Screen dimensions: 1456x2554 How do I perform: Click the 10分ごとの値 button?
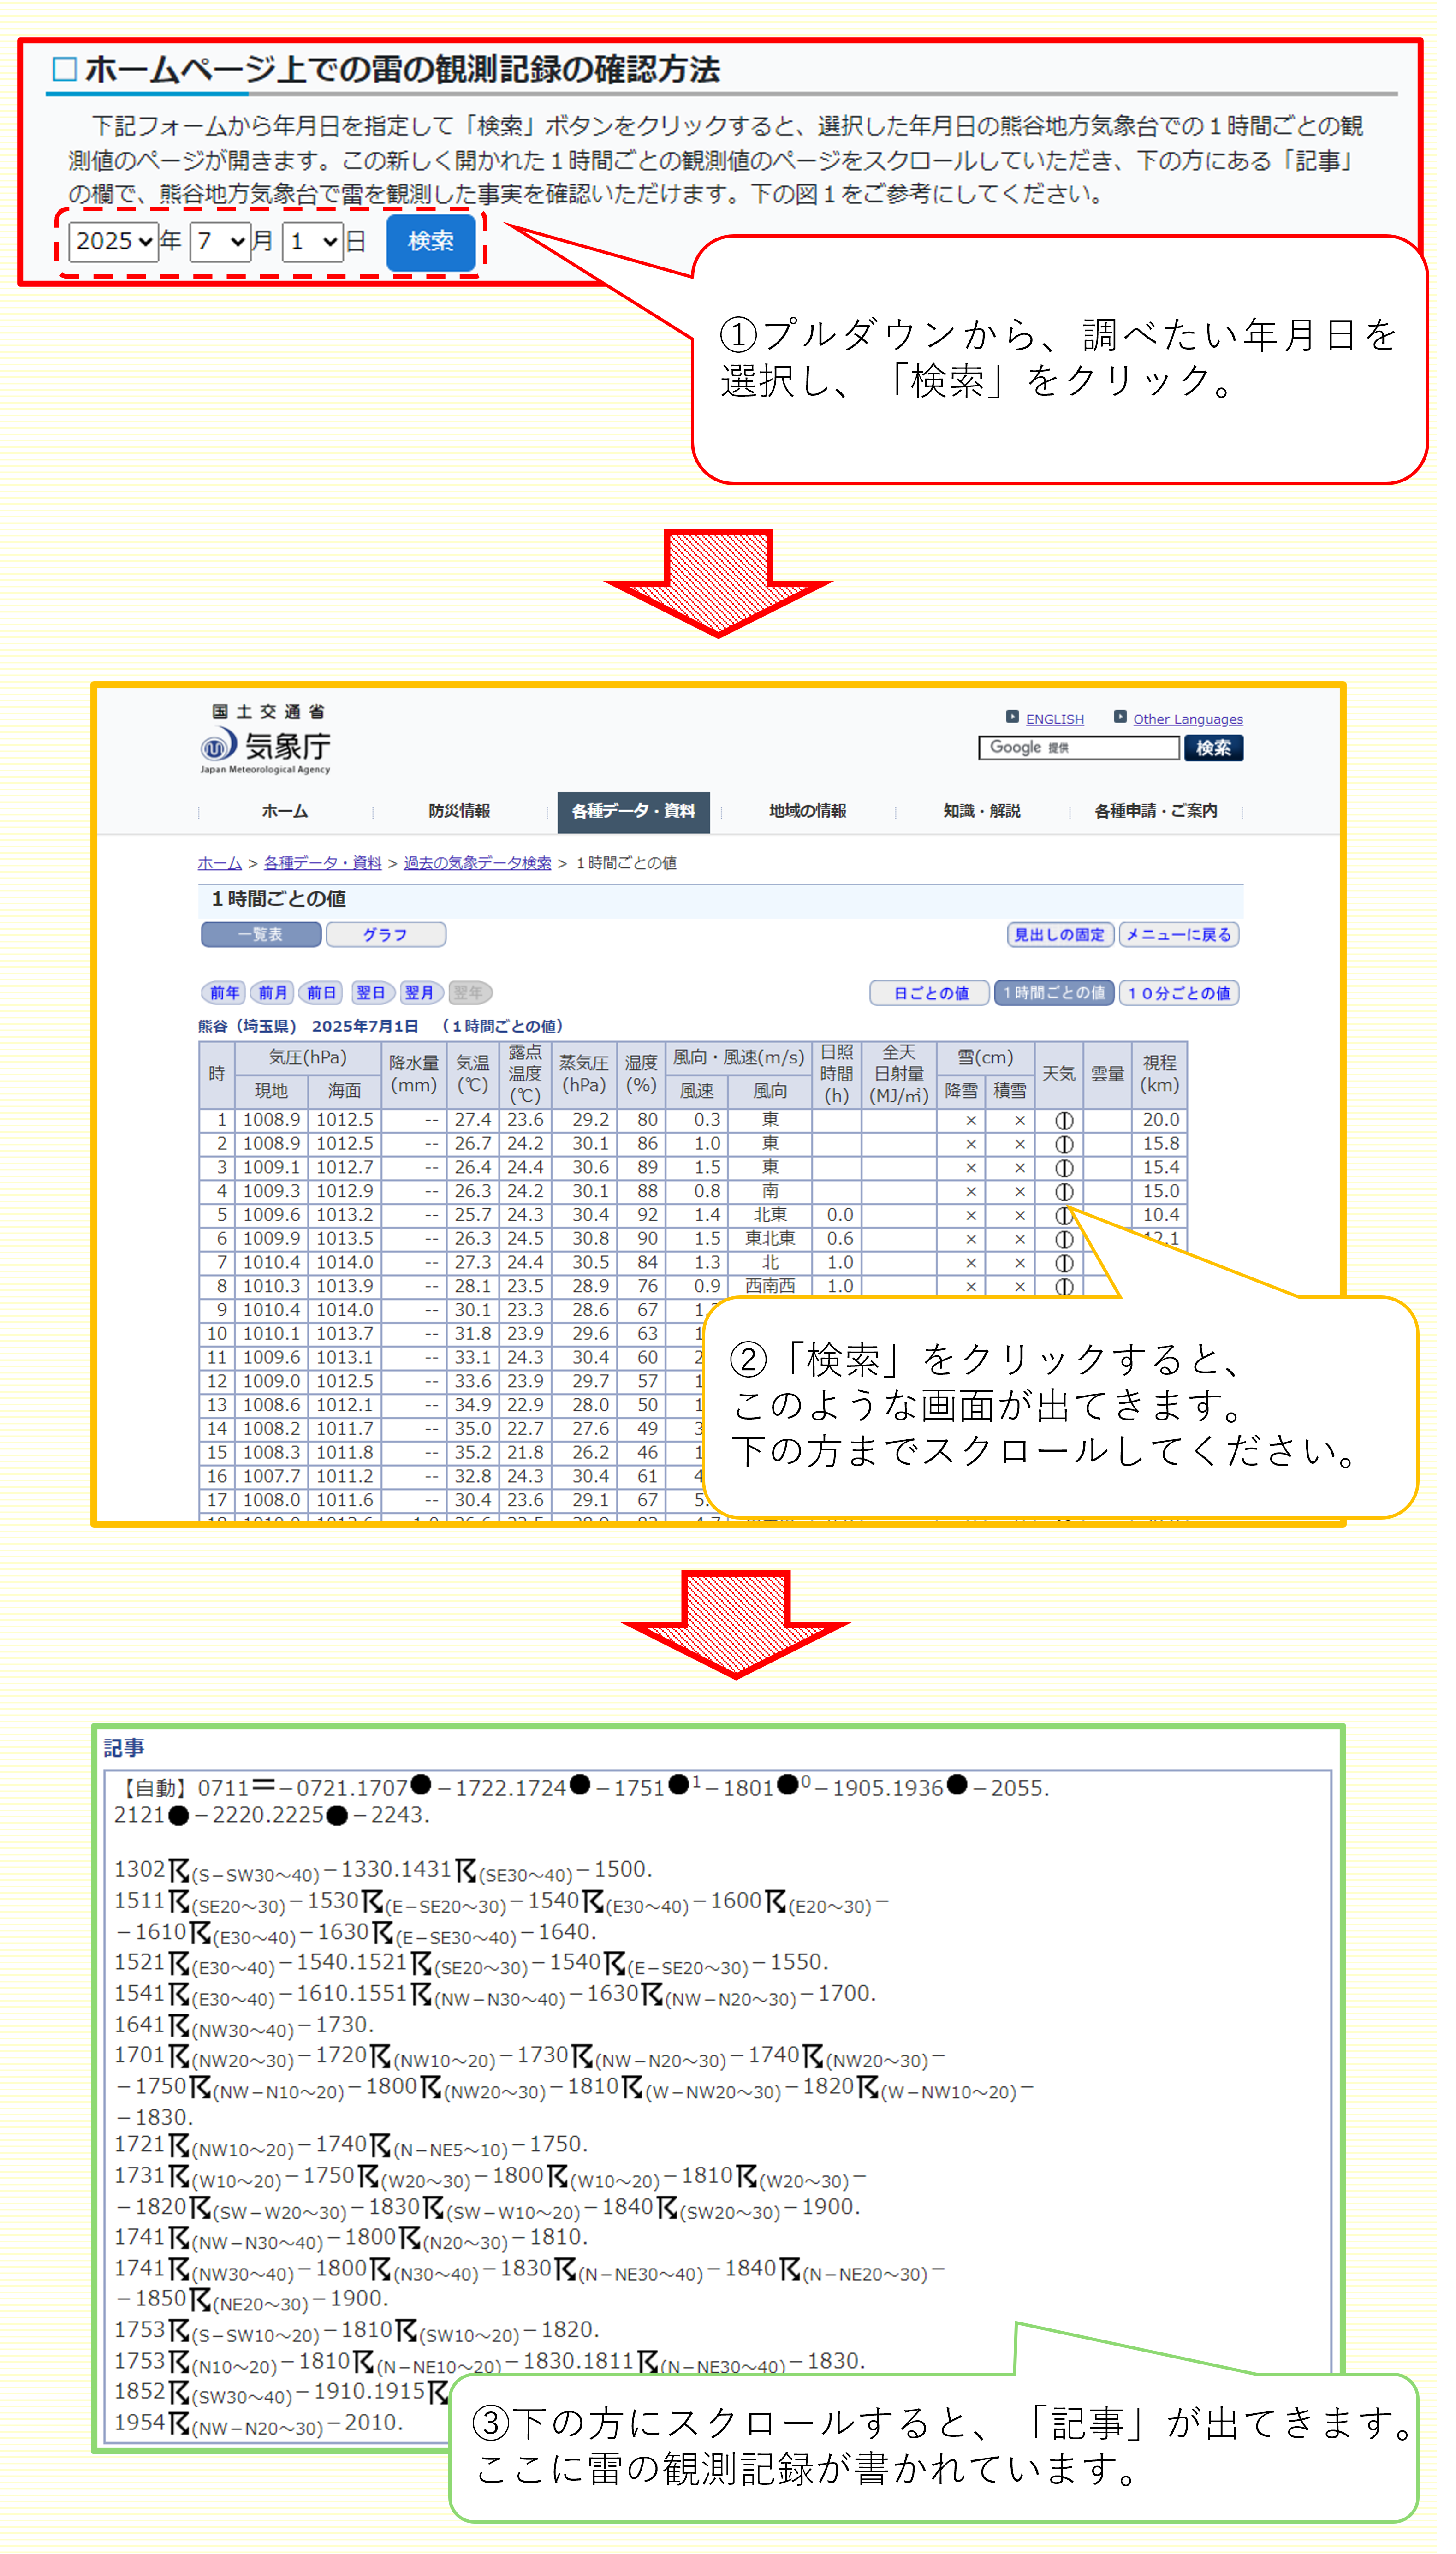1178,993
